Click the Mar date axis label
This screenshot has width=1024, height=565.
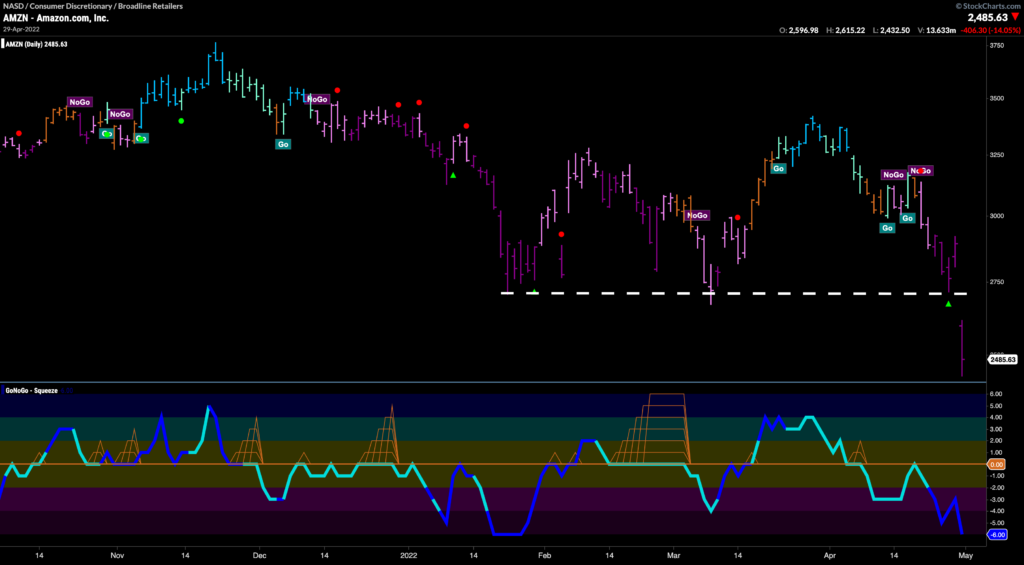676,555
